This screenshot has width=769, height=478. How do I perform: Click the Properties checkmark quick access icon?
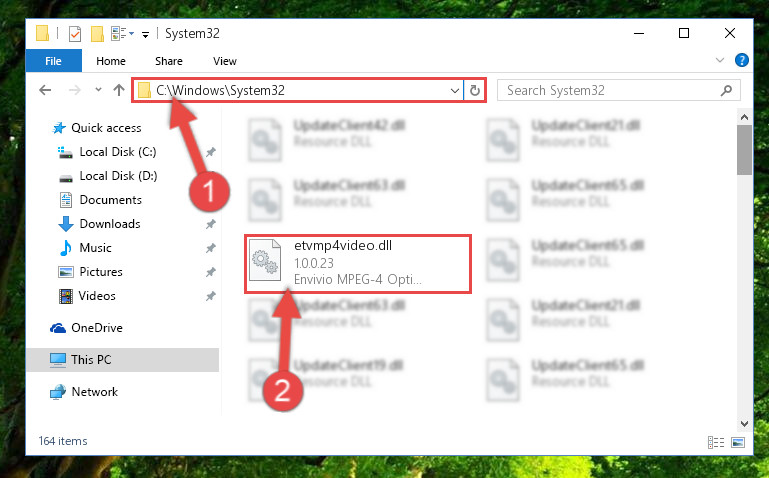coord(75,34)
